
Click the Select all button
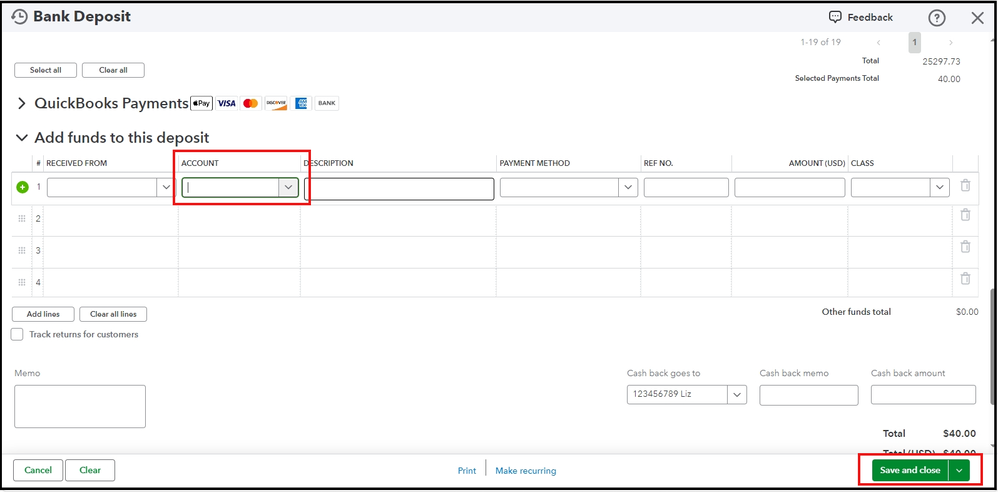(x=46, y=70)
